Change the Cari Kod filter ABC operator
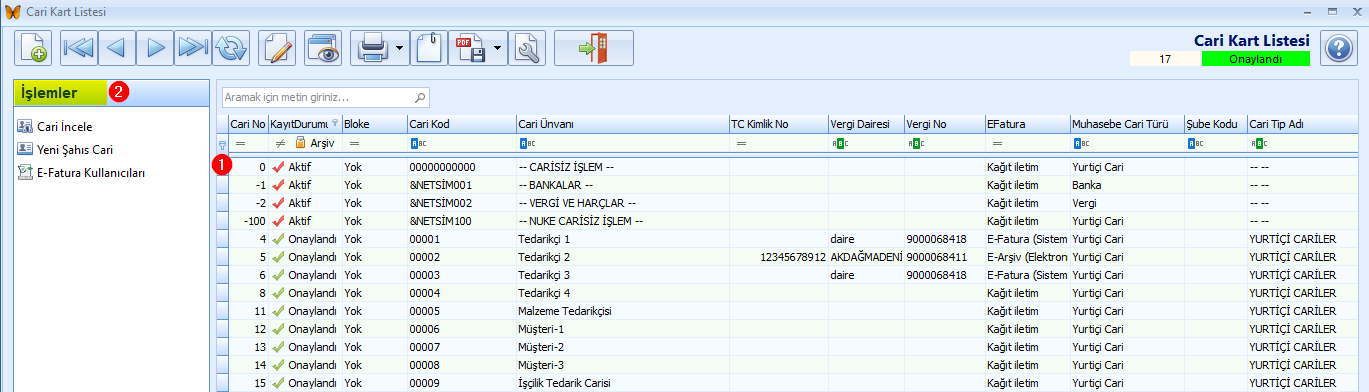This screenshot has height=392, width=1369. [x=419, y=143]
